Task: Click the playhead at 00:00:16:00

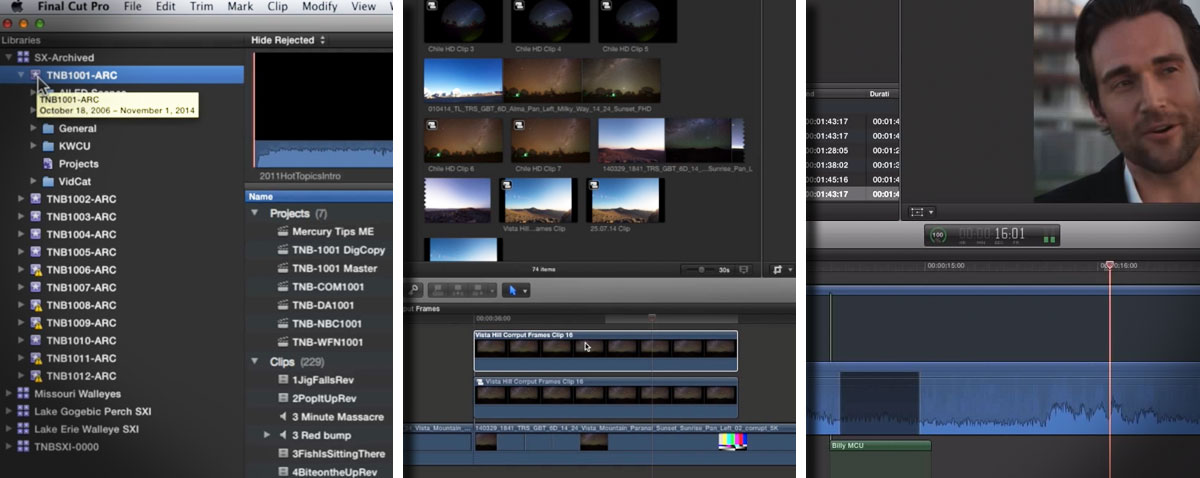Action: point(1108,265)
